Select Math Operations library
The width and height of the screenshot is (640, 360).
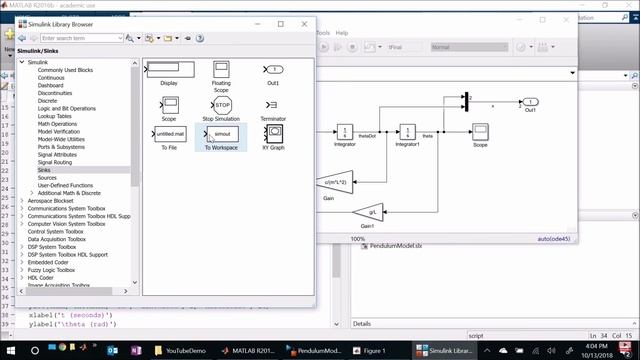[57, 124]
